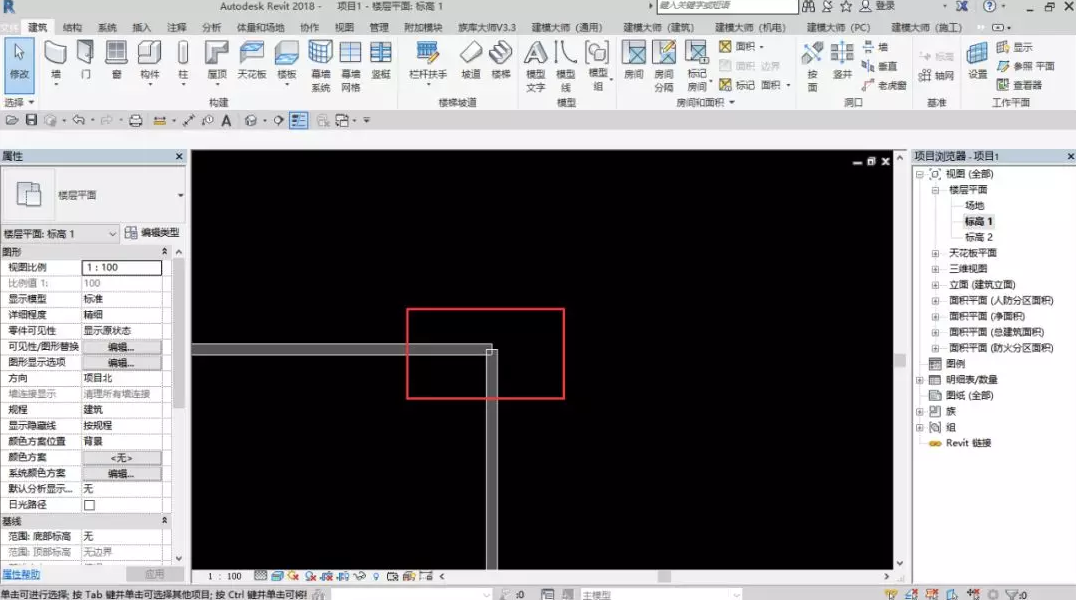The width and height of the screenshot is (1076, 600).
Task: Select the 房间分隔 room separator tool
Action: (664, 66)
